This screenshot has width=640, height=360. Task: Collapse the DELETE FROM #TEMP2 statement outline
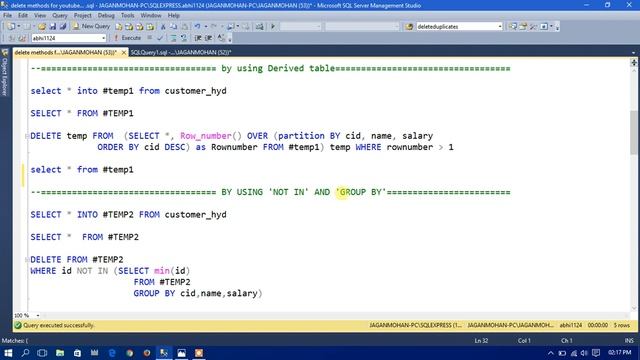(x=27, y=260)
